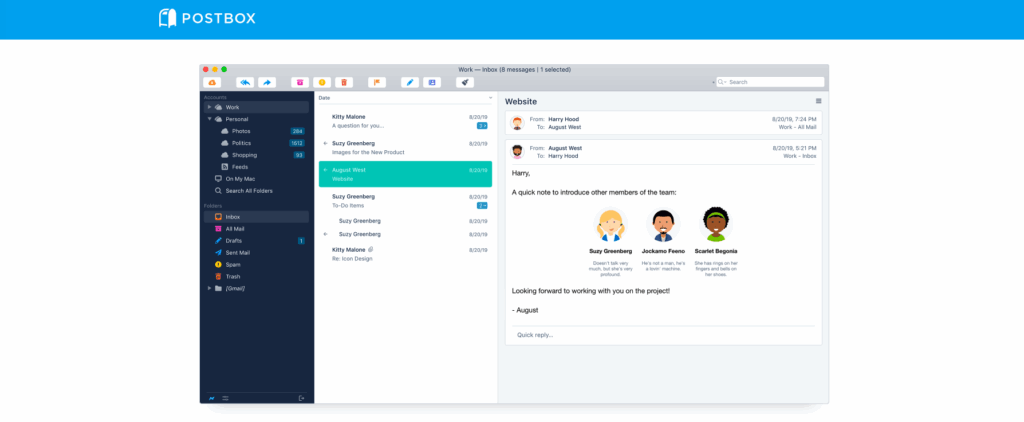Viewport: 1024px width, 422px height.
Task: Collapse the Personal account tree
Action: tap(209, 119)
